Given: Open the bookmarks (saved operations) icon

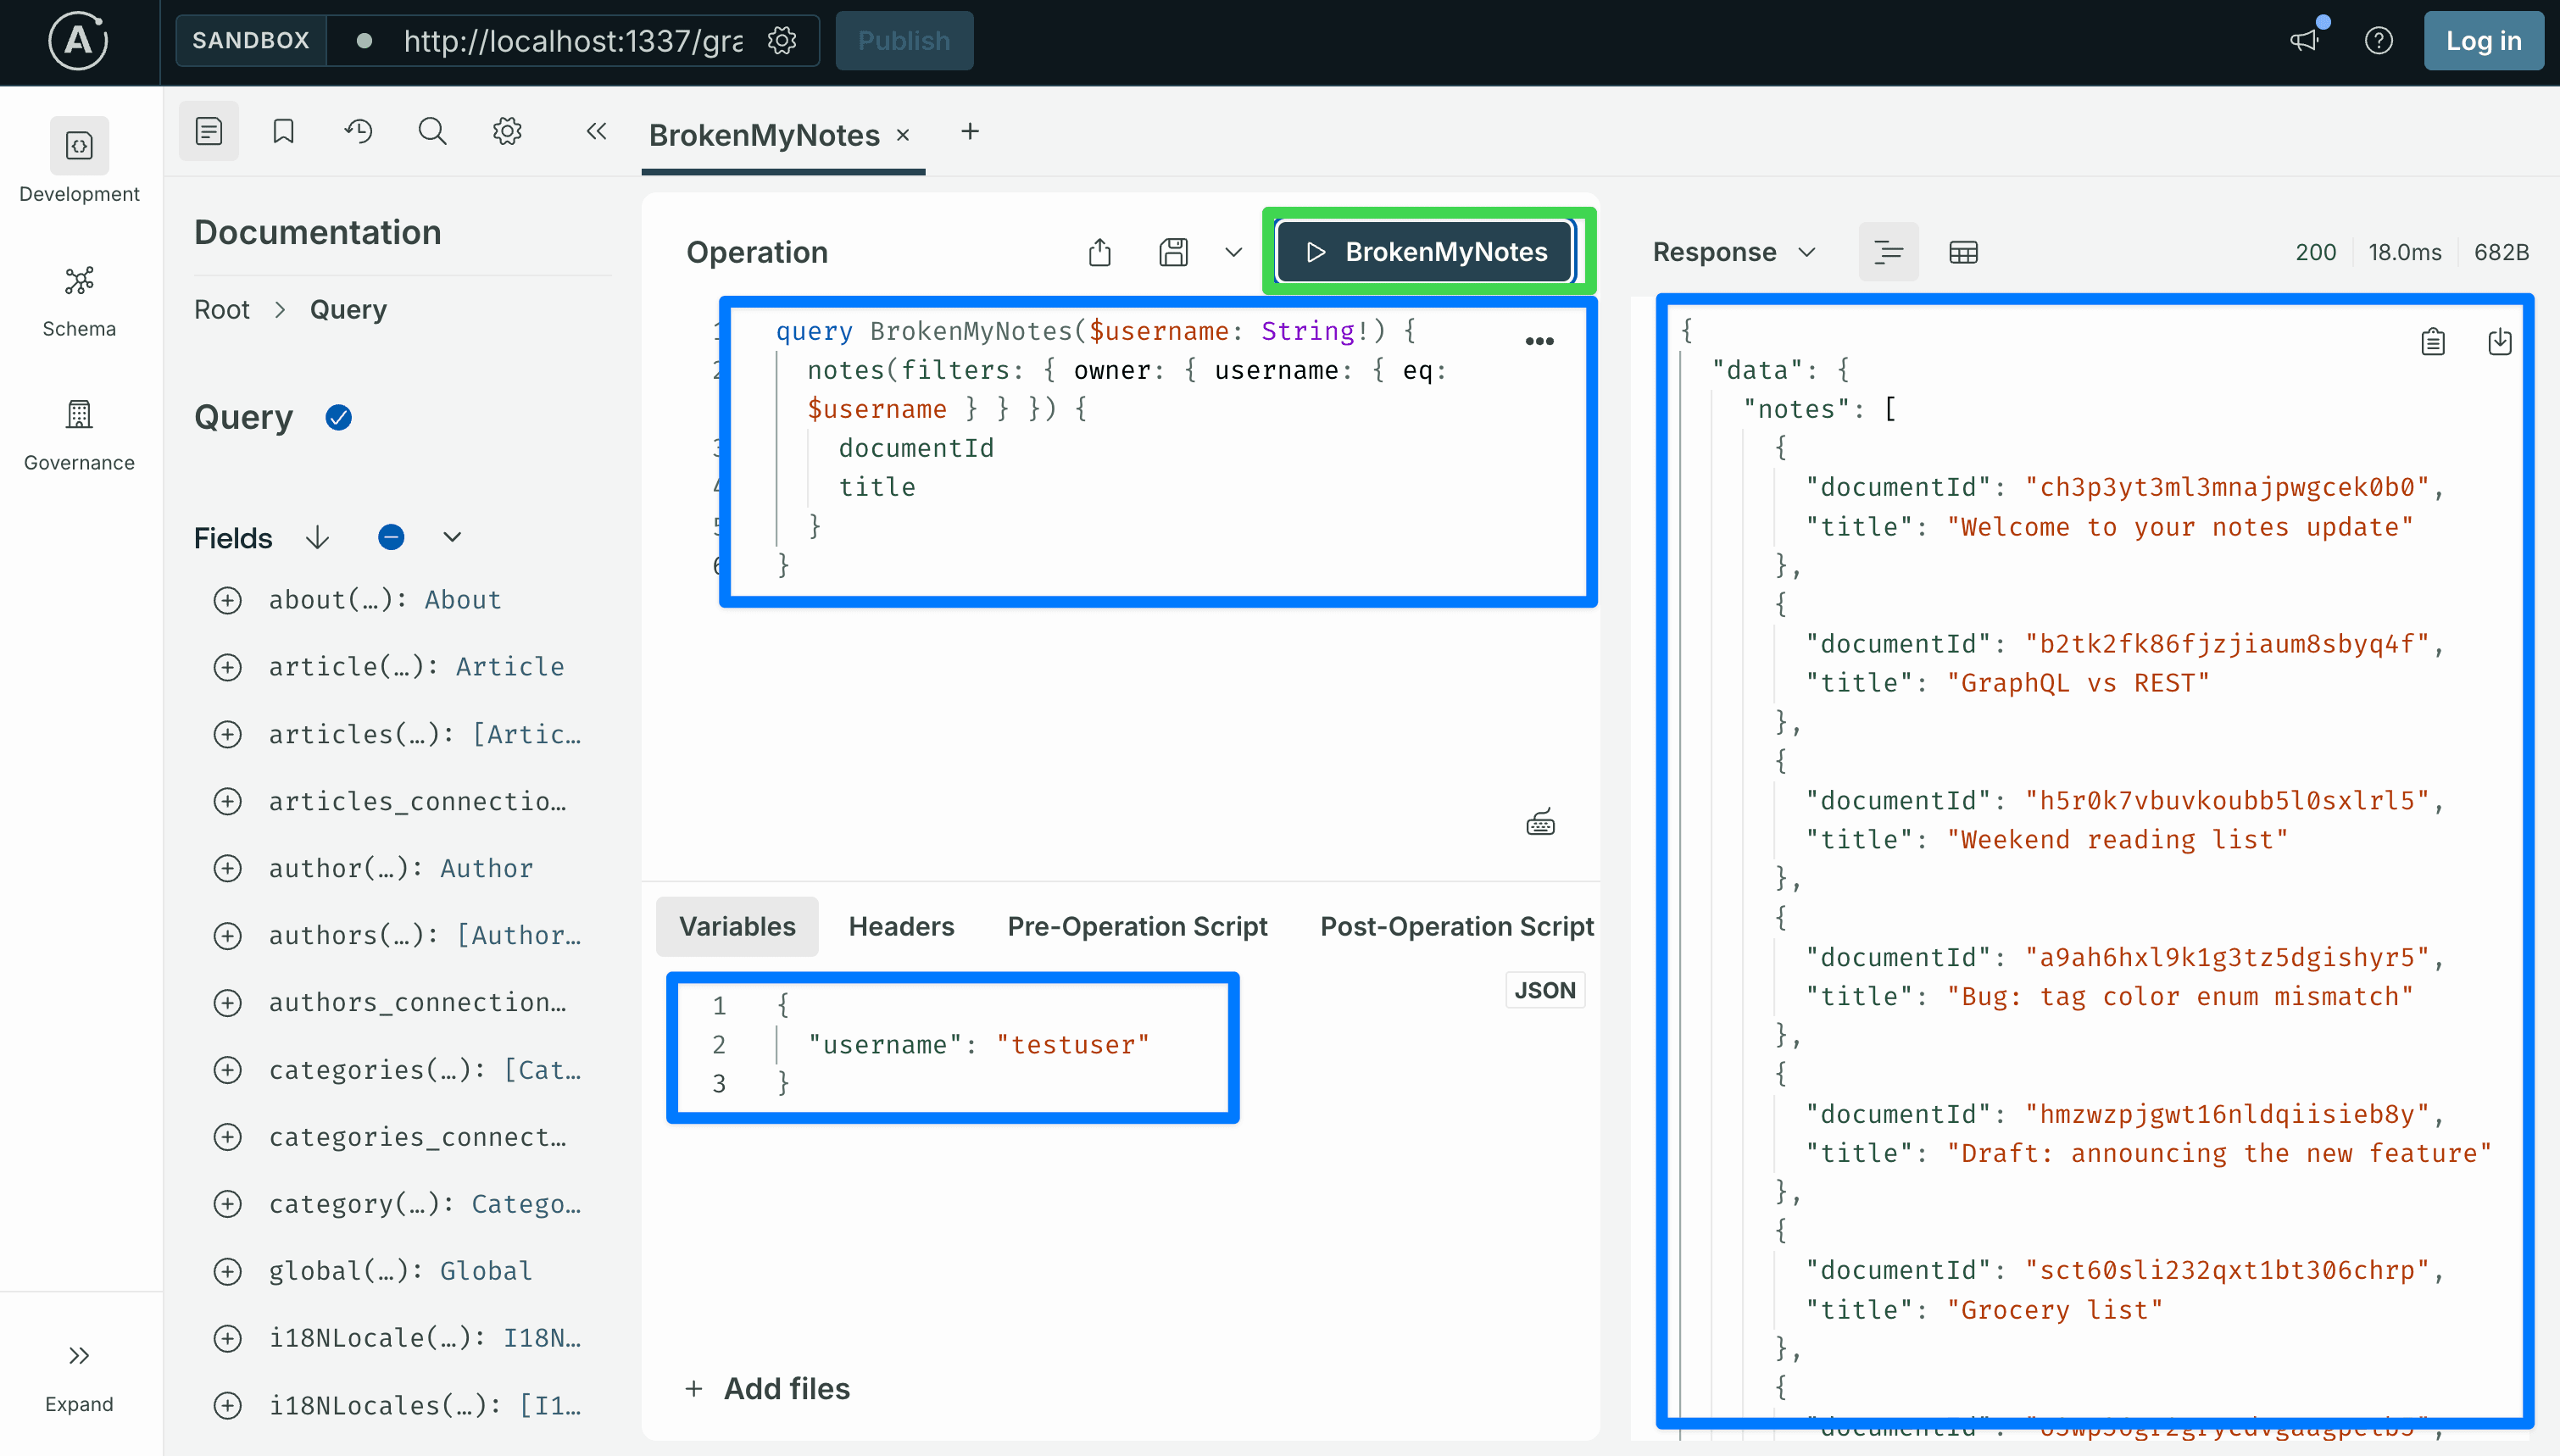Looking at the screenshot, I should click(x=283, y=131).
